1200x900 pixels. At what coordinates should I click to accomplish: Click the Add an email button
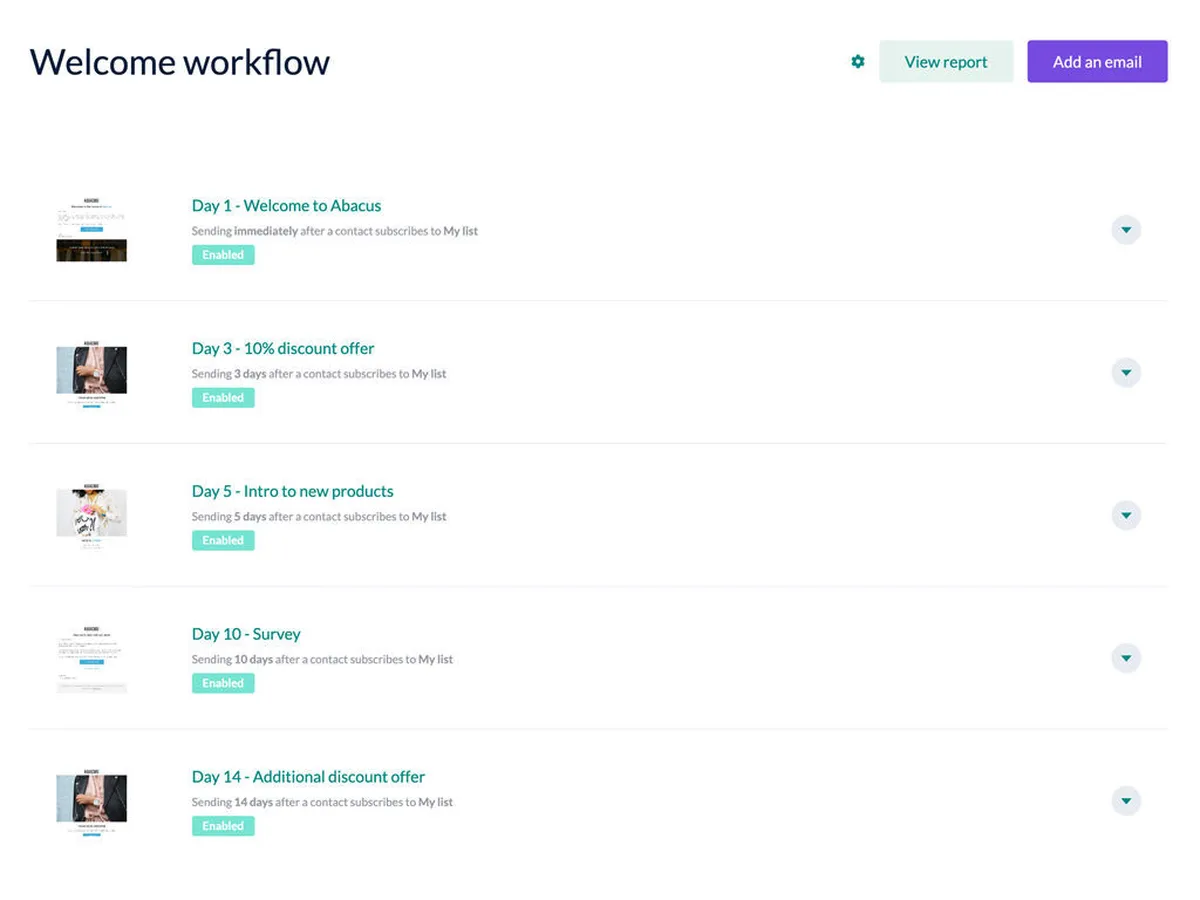pyautogui.click(x=1097, y=62)
